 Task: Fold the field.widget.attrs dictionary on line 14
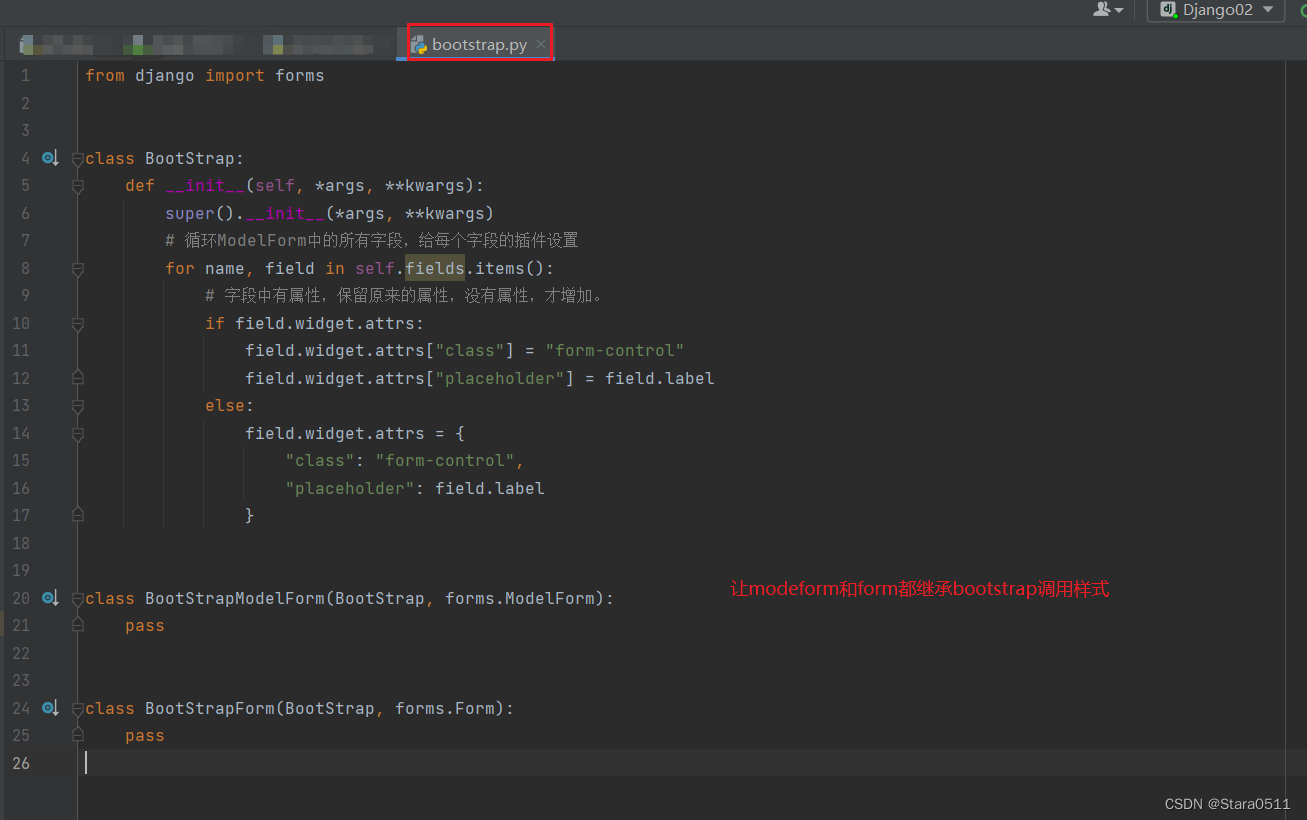pos(78,434)
